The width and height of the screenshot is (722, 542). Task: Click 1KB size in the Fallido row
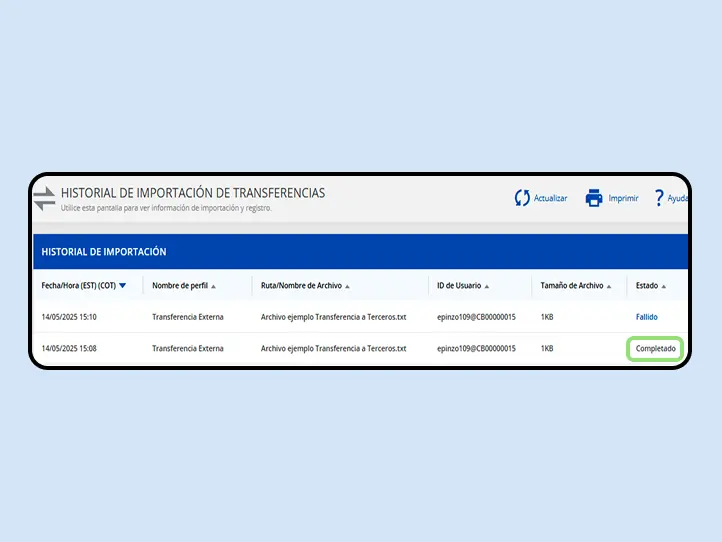(547, 317)
